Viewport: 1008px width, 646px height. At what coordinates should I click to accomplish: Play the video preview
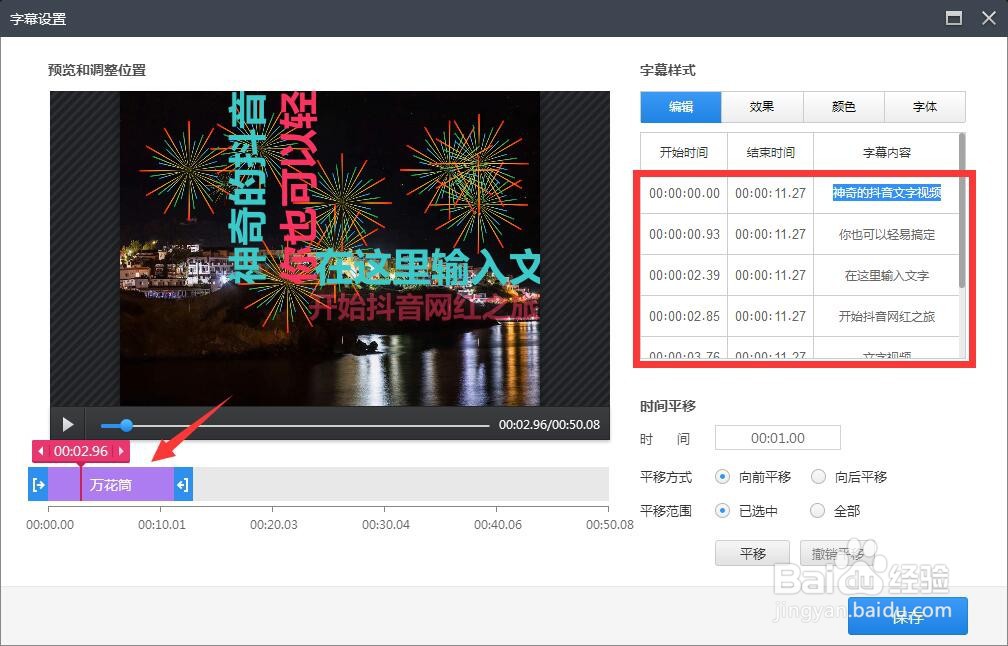68,424
